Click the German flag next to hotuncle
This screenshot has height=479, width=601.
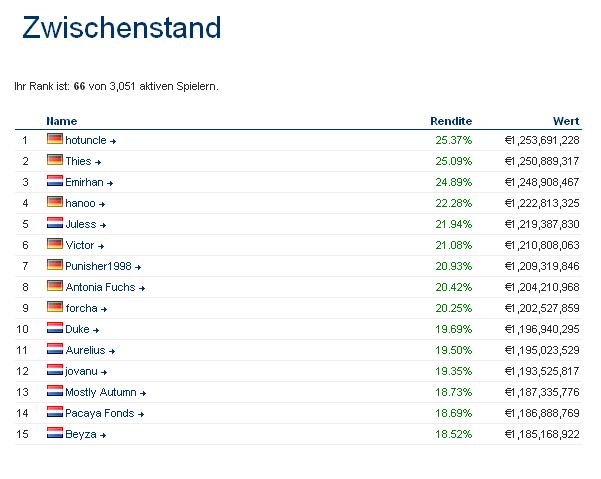54,140
